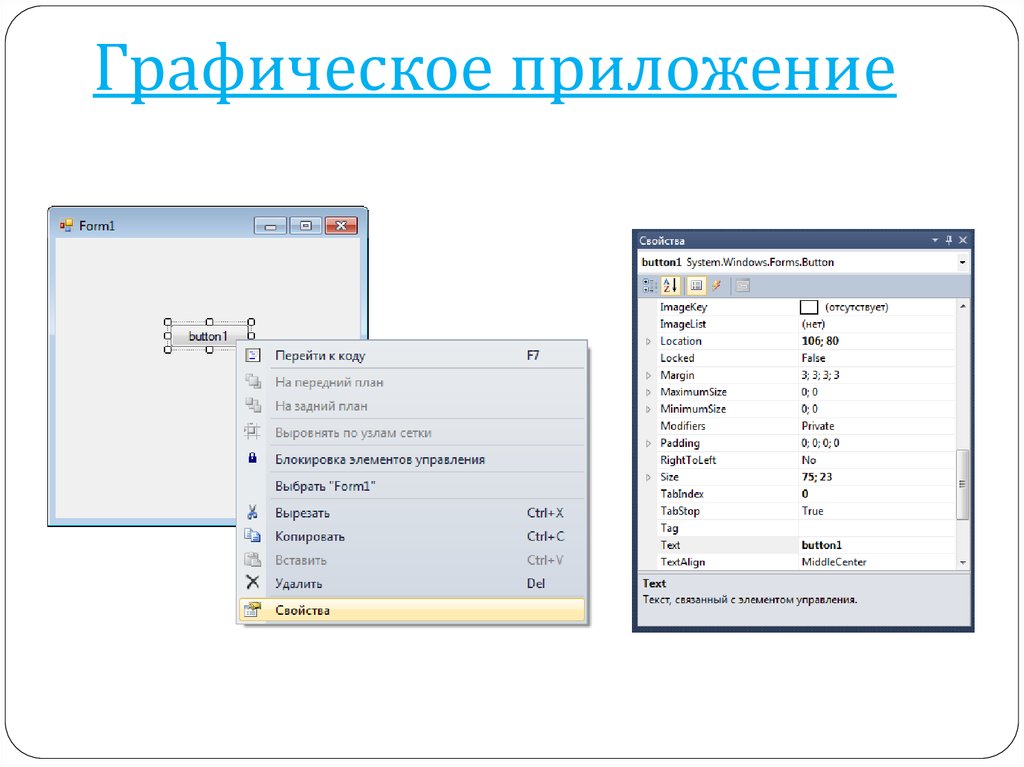Choose Свойства in the context menu
Screen dimensions: 1024x767
(x=302, y=610)
